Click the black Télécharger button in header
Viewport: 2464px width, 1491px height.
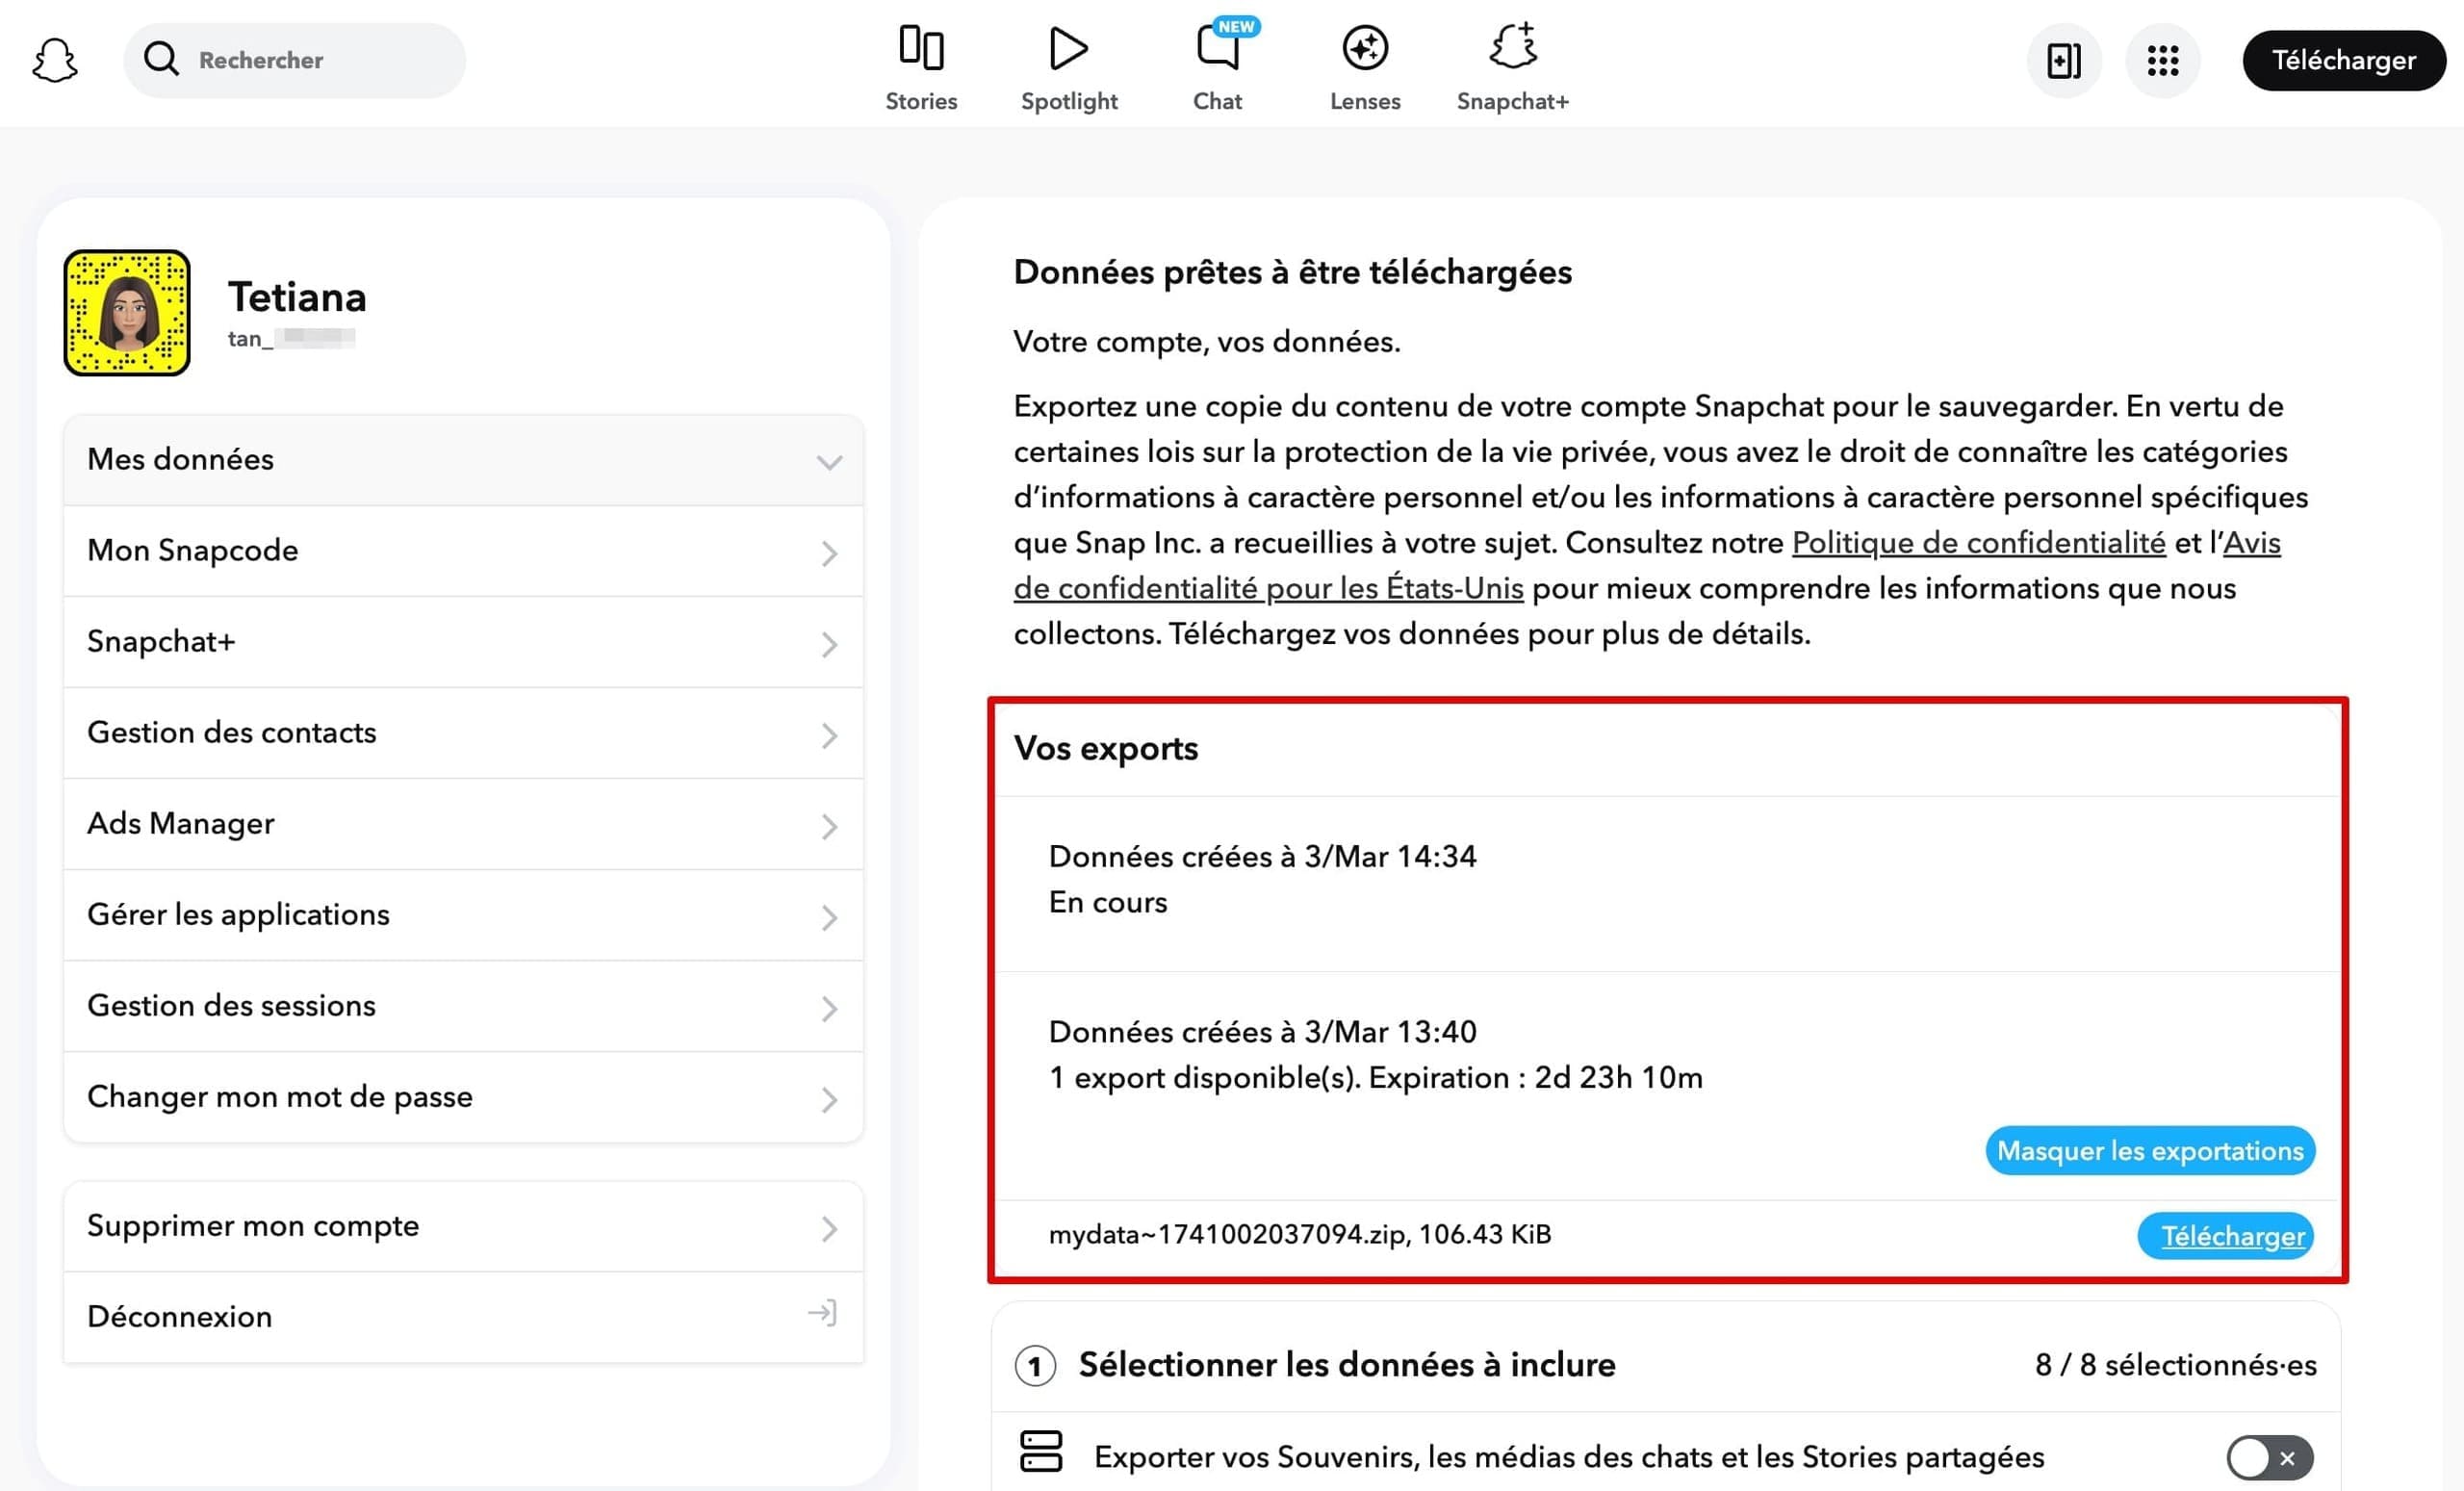click(2343, 60)
